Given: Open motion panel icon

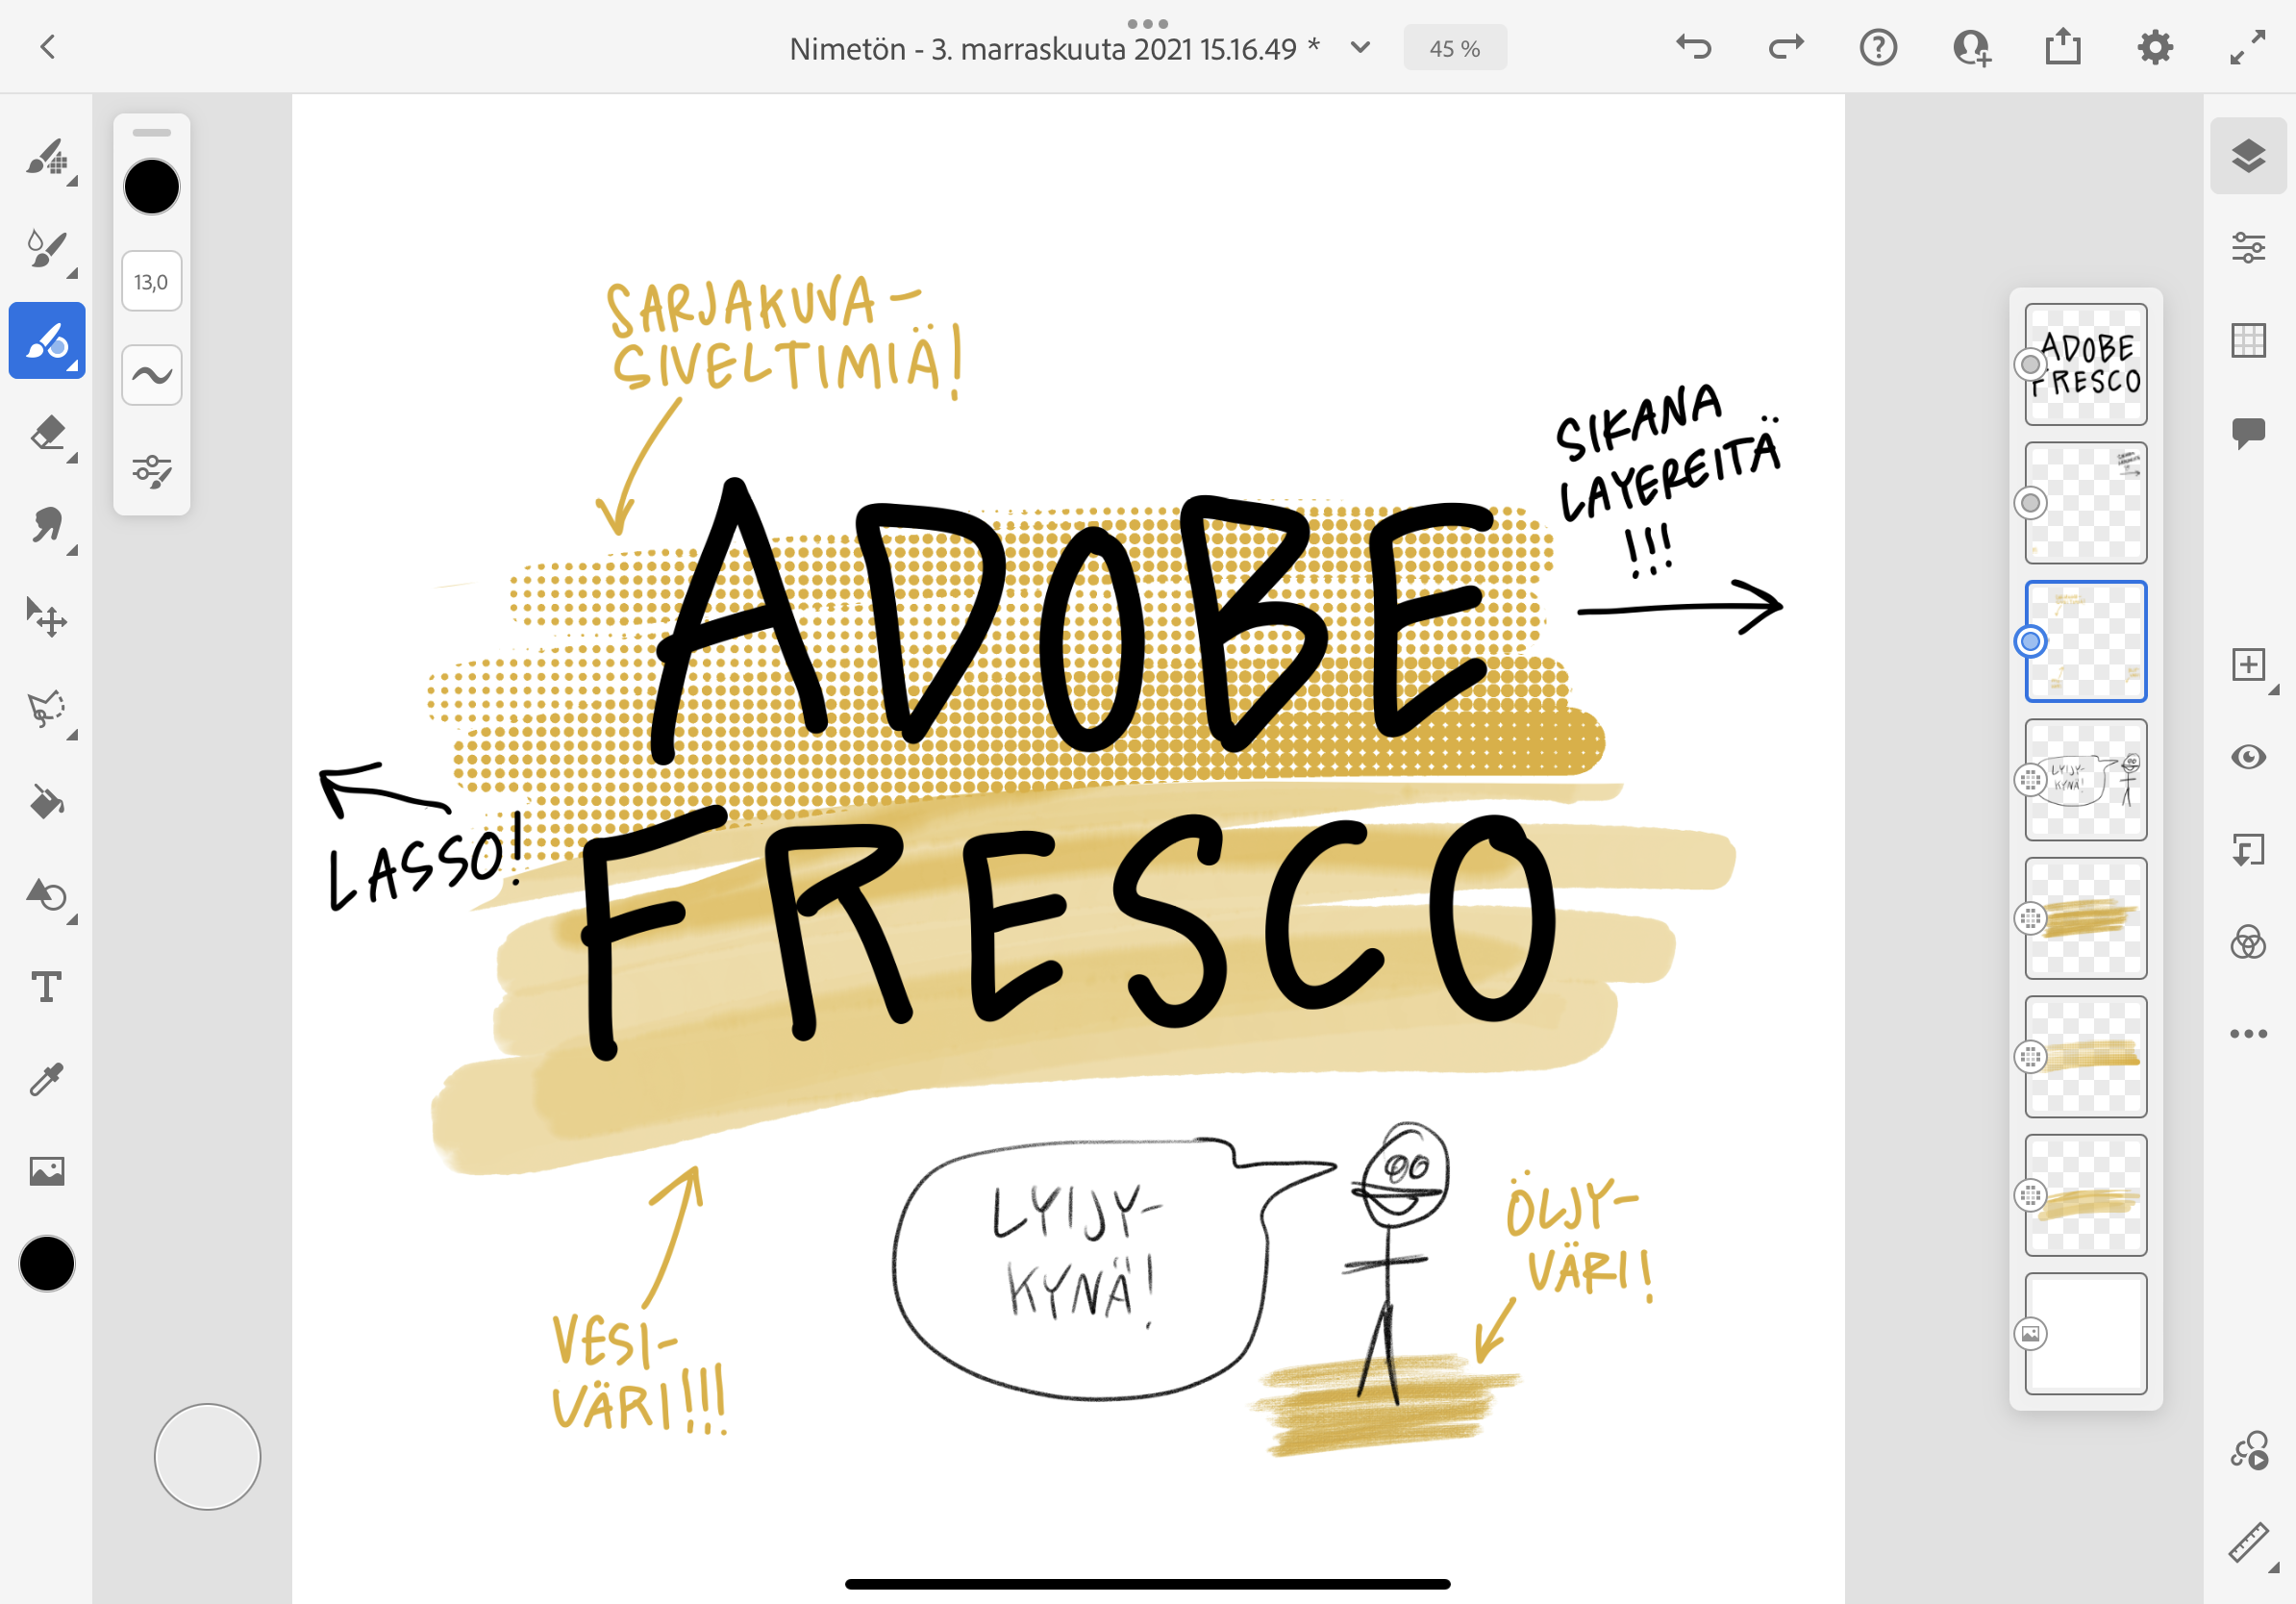Looking at the screenshot, I should [x=2248, y=1450].
